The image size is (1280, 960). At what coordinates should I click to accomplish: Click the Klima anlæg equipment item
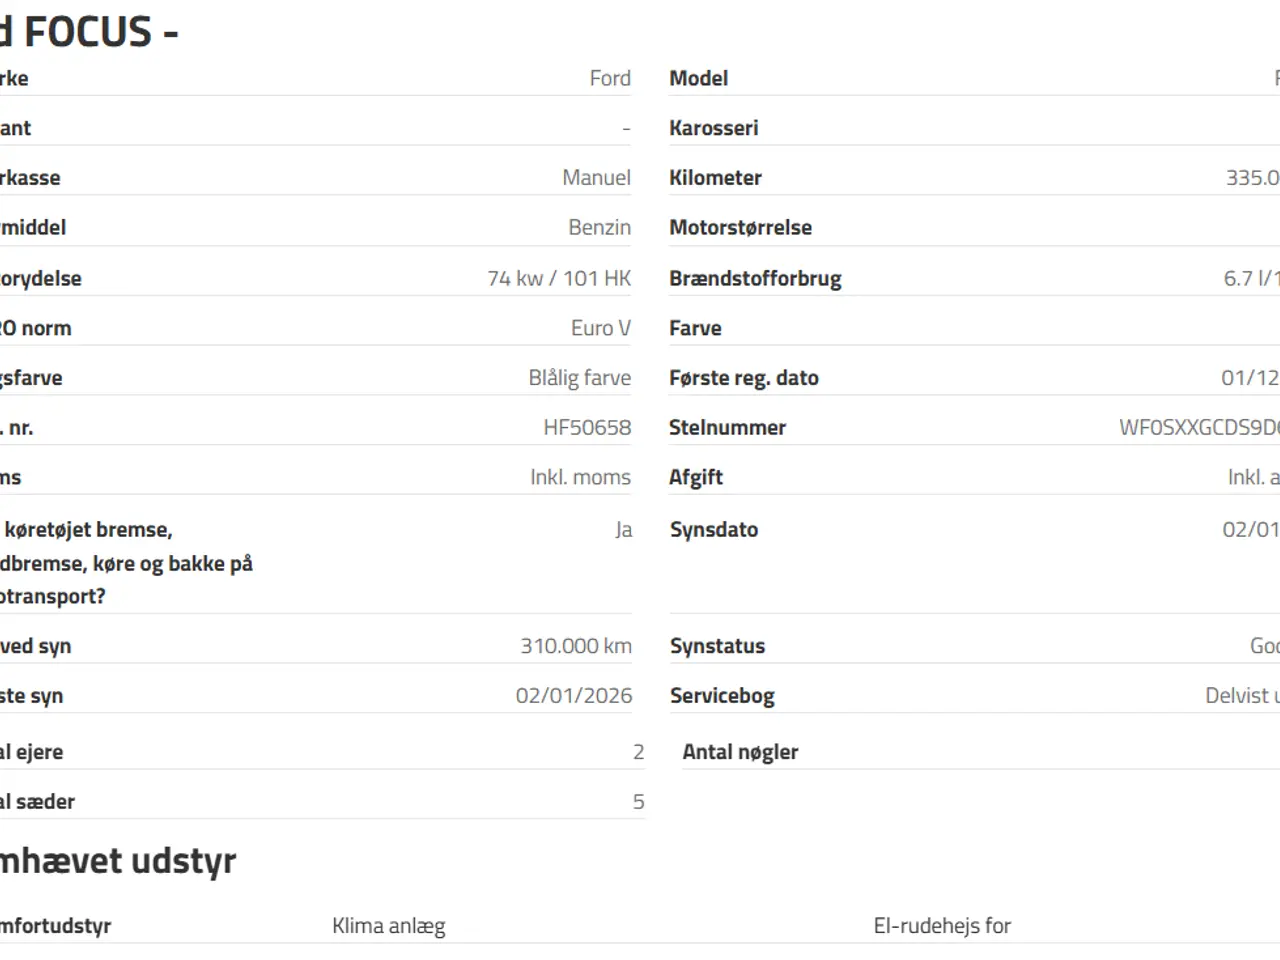click(x=389, y=926)
